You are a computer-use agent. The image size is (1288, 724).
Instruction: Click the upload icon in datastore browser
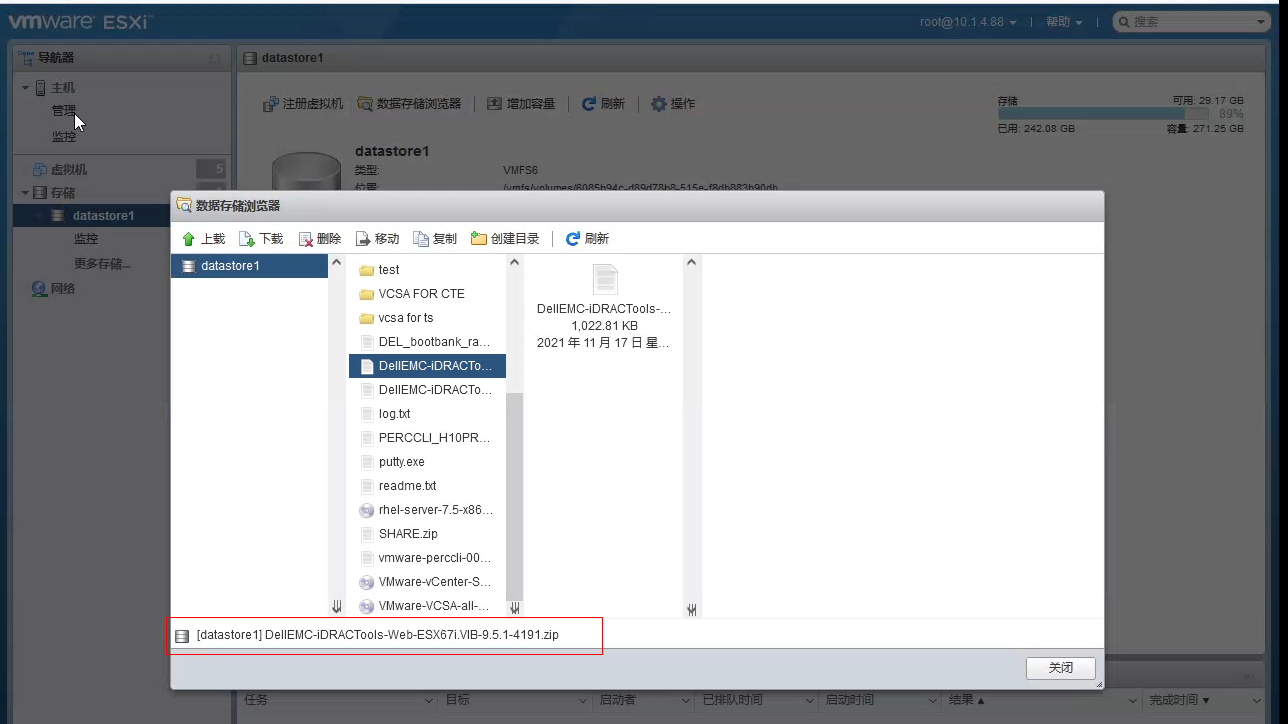[x=189, y=238]
